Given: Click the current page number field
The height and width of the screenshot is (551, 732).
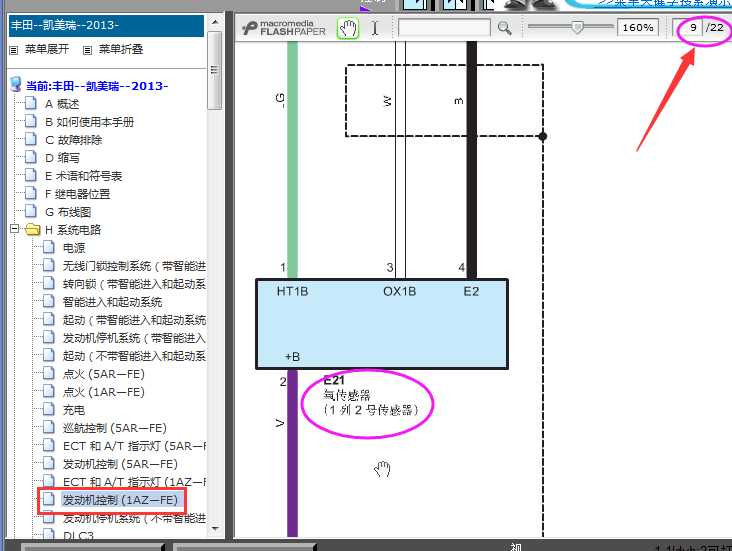Looking at the screenshot, I should tap(690, 28).
